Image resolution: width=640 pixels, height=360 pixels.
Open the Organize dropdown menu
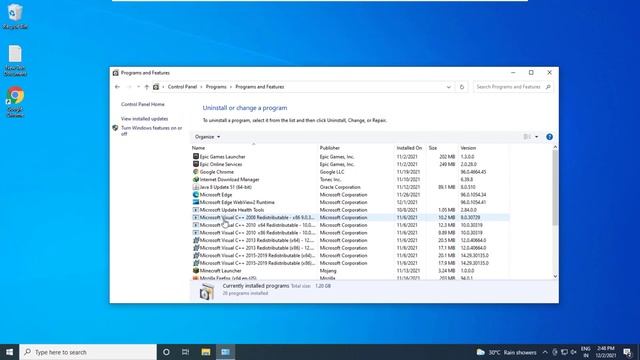pyautogui.click(x=207, y=137)
